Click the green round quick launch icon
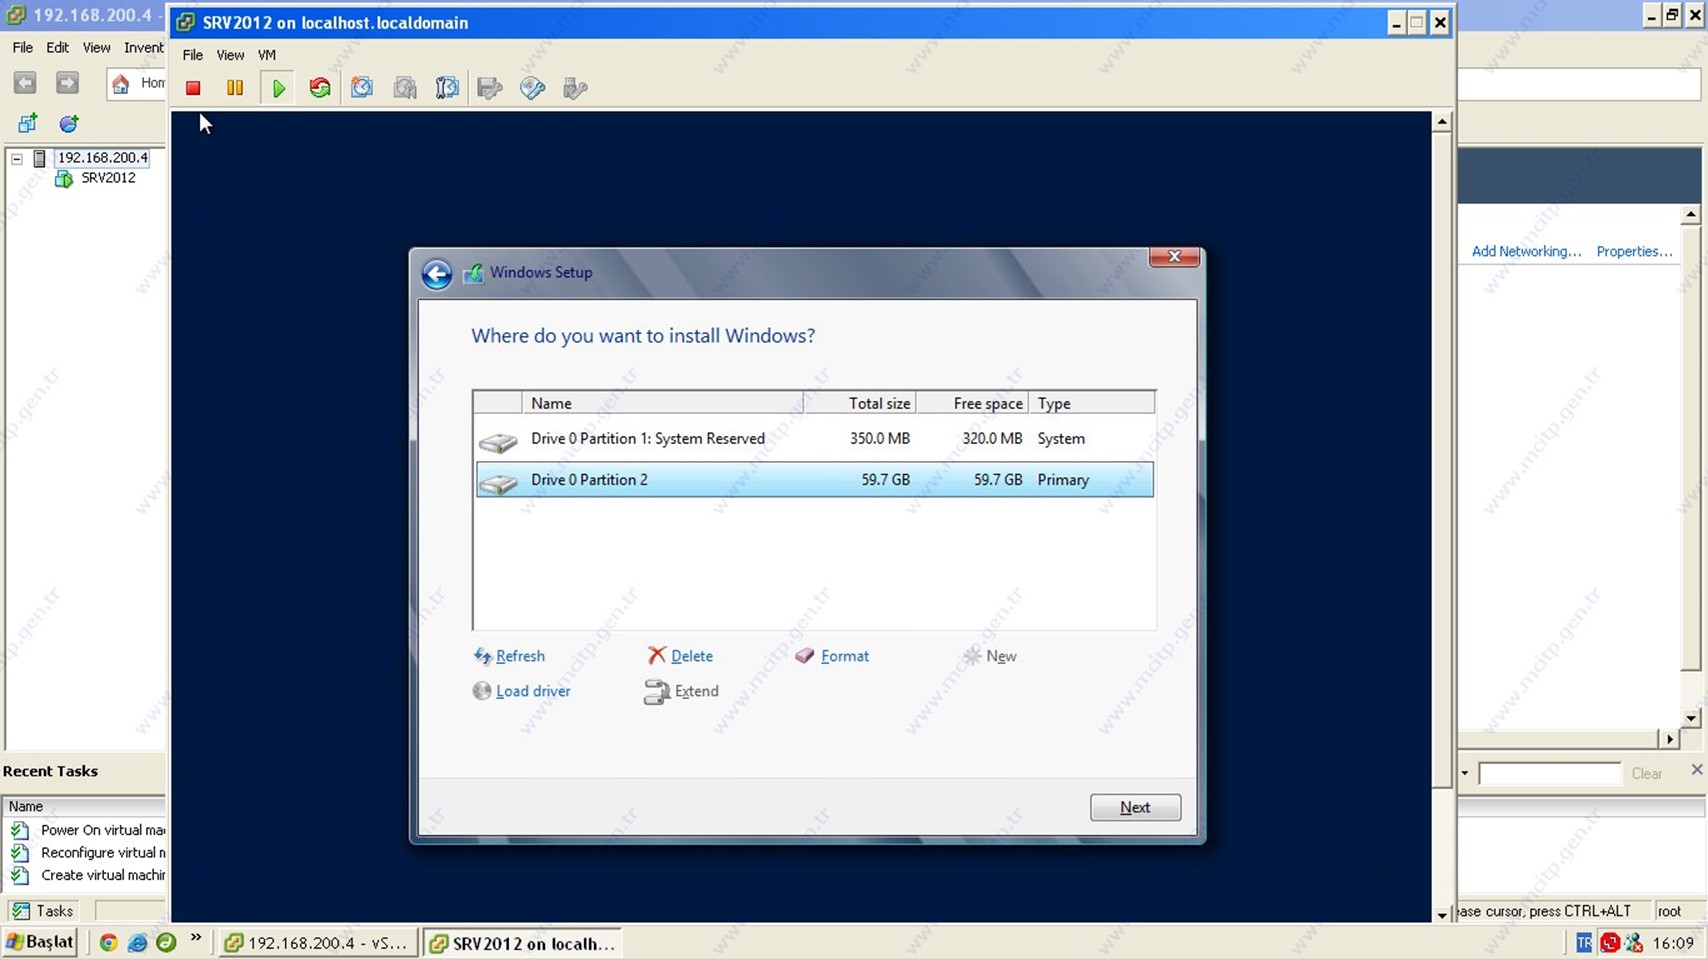The height and width of the screenshot is (960, 1708). pos(166,942)
